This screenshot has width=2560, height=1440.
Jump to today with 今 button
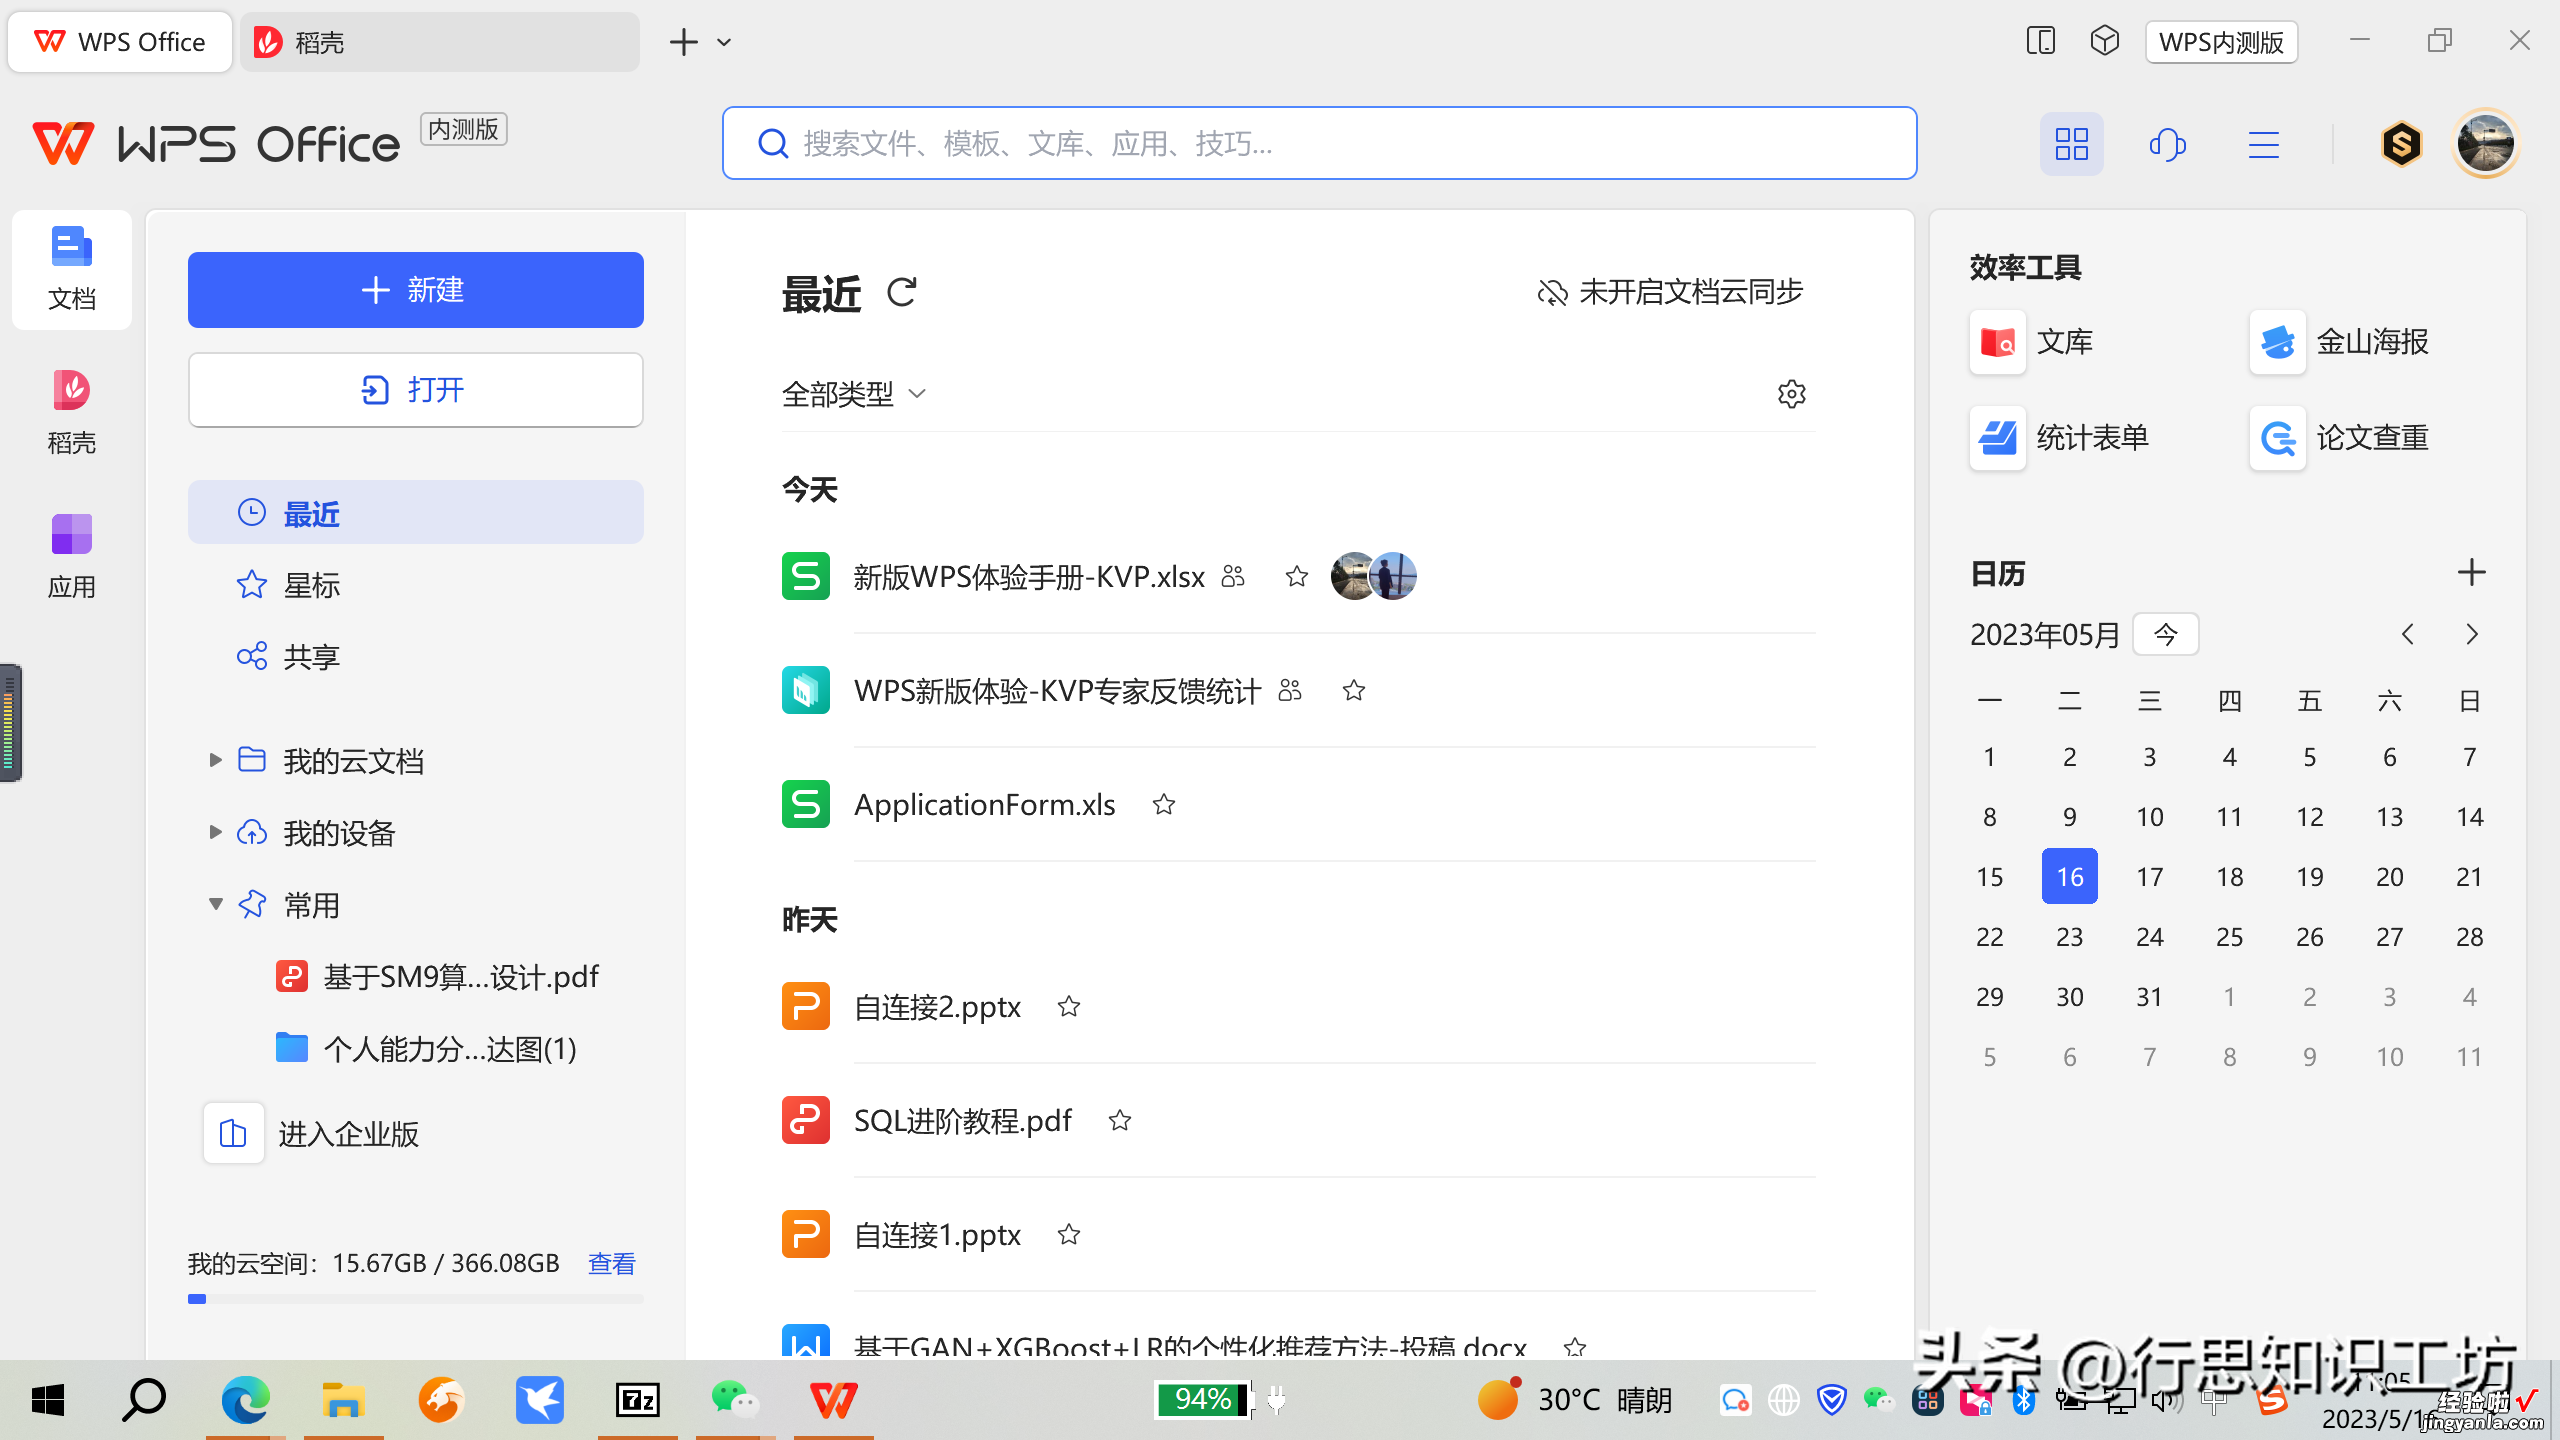(2166, 635)
